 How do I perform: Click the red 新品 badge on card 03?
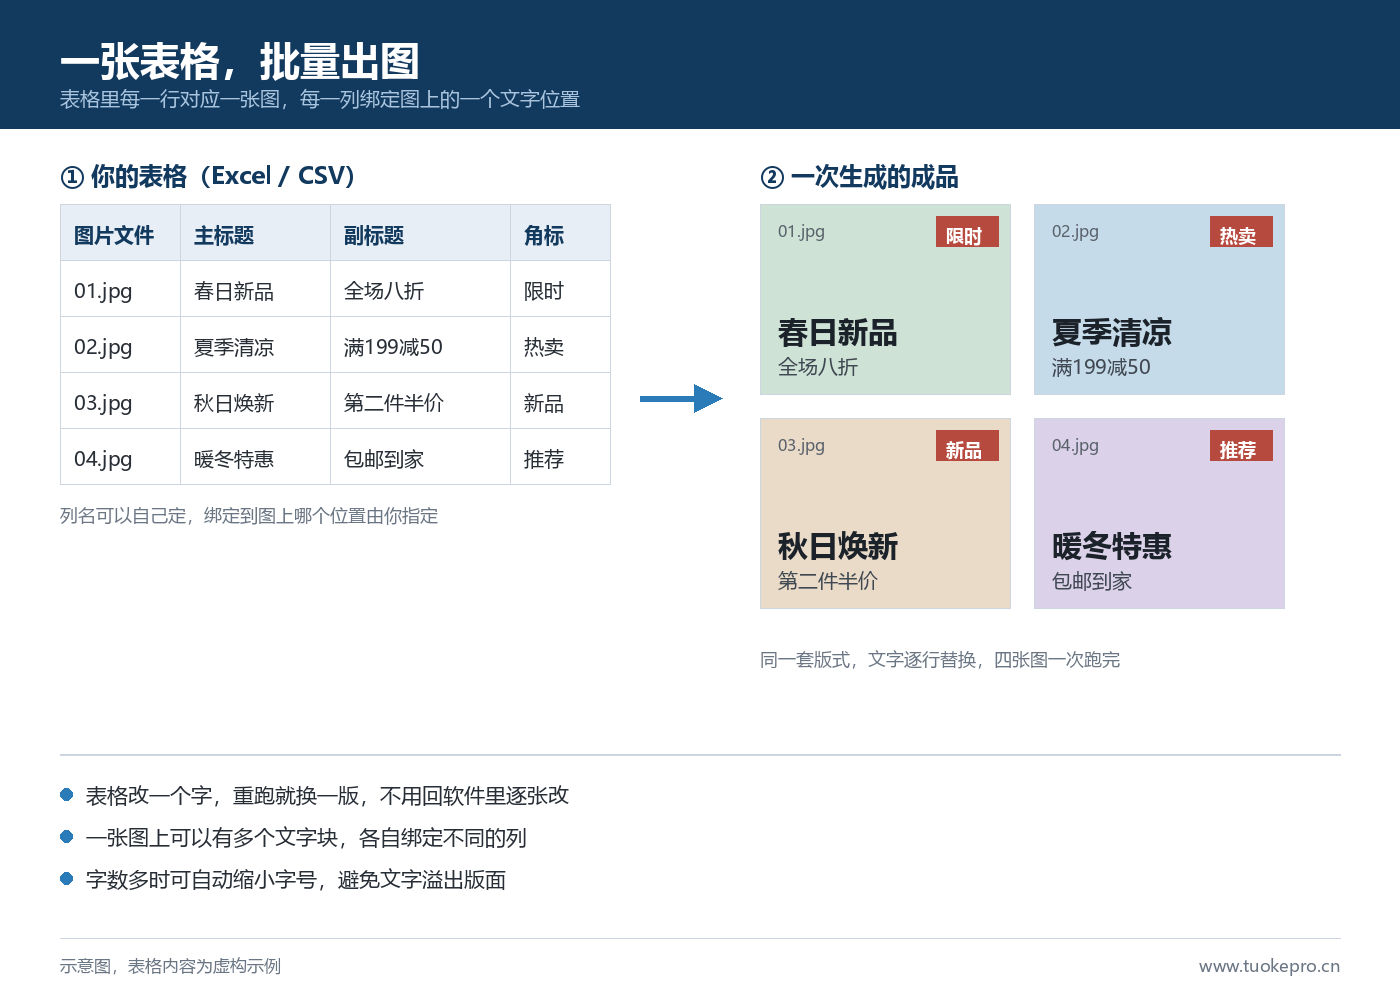tap(967, 446)
